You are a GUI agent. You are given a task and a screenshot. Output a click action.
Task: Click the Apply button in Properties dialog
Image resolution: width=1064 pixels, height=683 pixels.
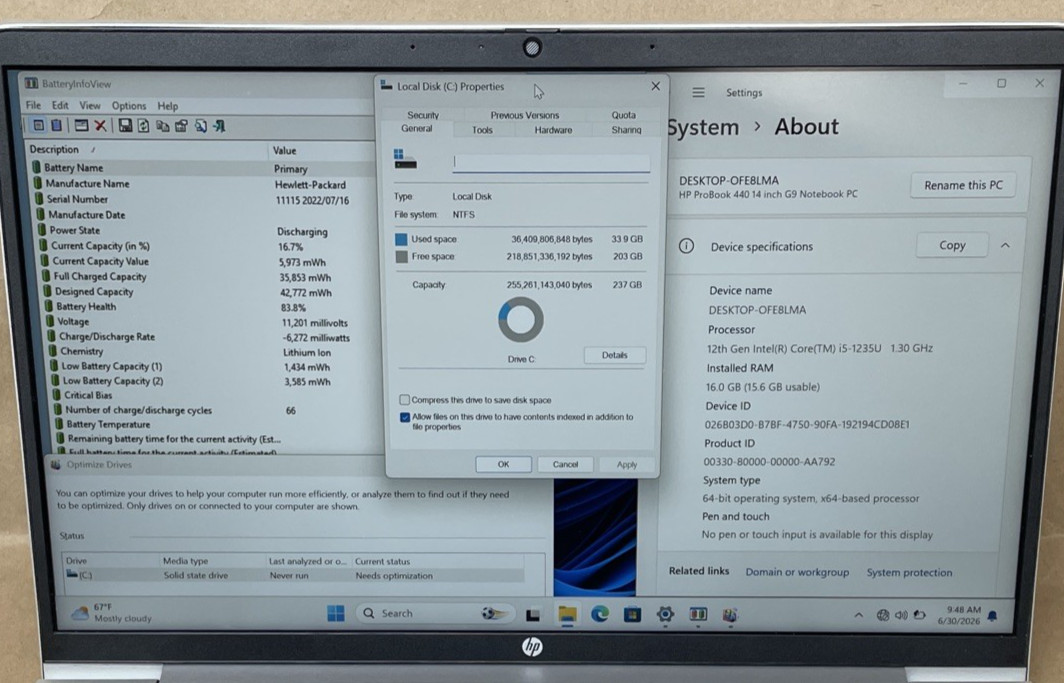[x=627, y=465]
